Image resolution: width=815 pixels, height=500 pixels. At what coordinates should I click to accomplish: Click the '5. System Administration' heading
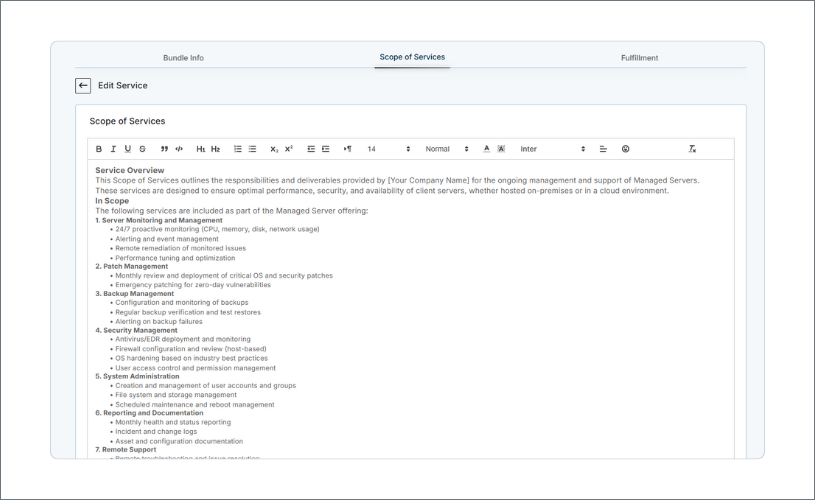(137, 376)
